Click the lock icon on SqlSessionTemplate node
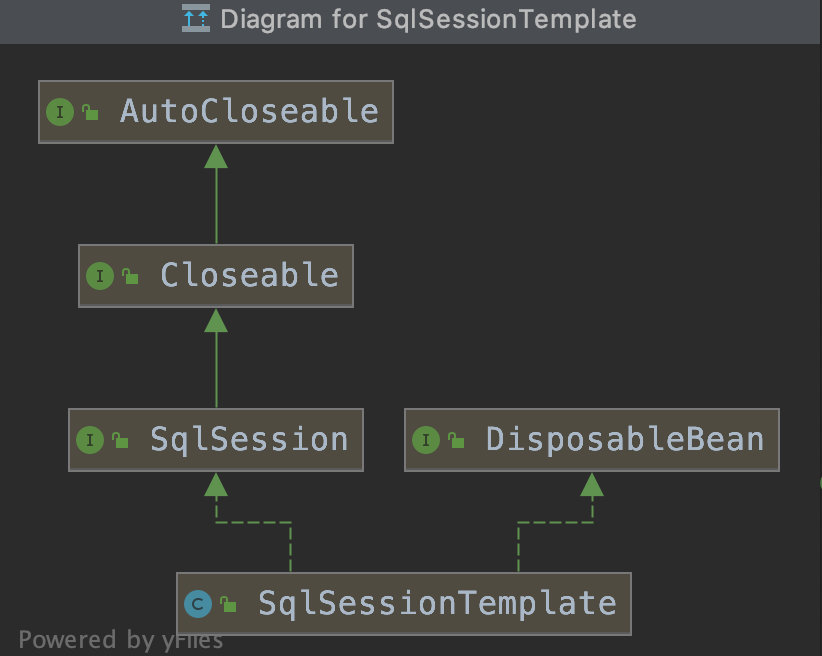822x656 pixels. click(x=227, y=603)
